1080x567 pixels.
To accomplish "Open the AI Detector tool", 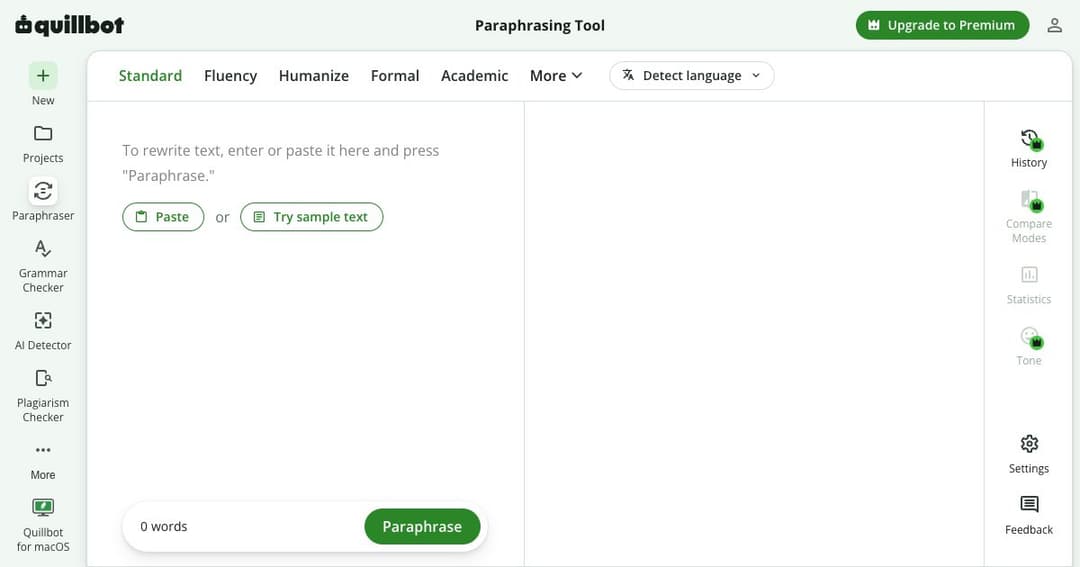I will tap(43, 331).
